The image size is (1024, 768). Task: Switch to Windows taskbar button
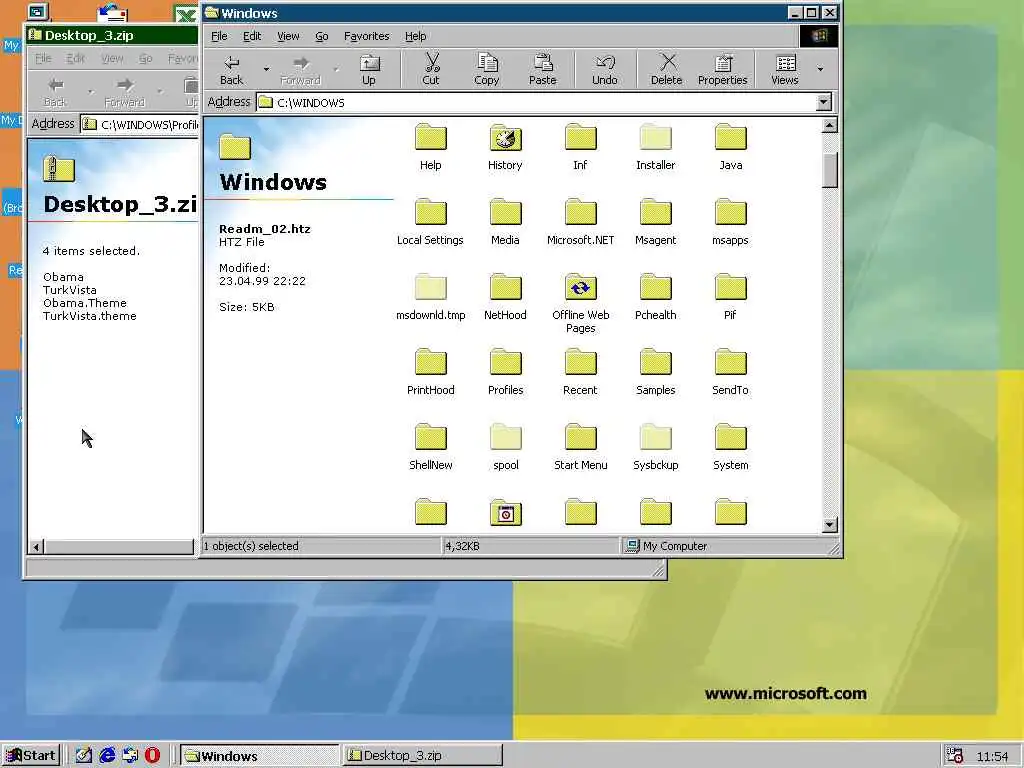(x=259, y=756)
